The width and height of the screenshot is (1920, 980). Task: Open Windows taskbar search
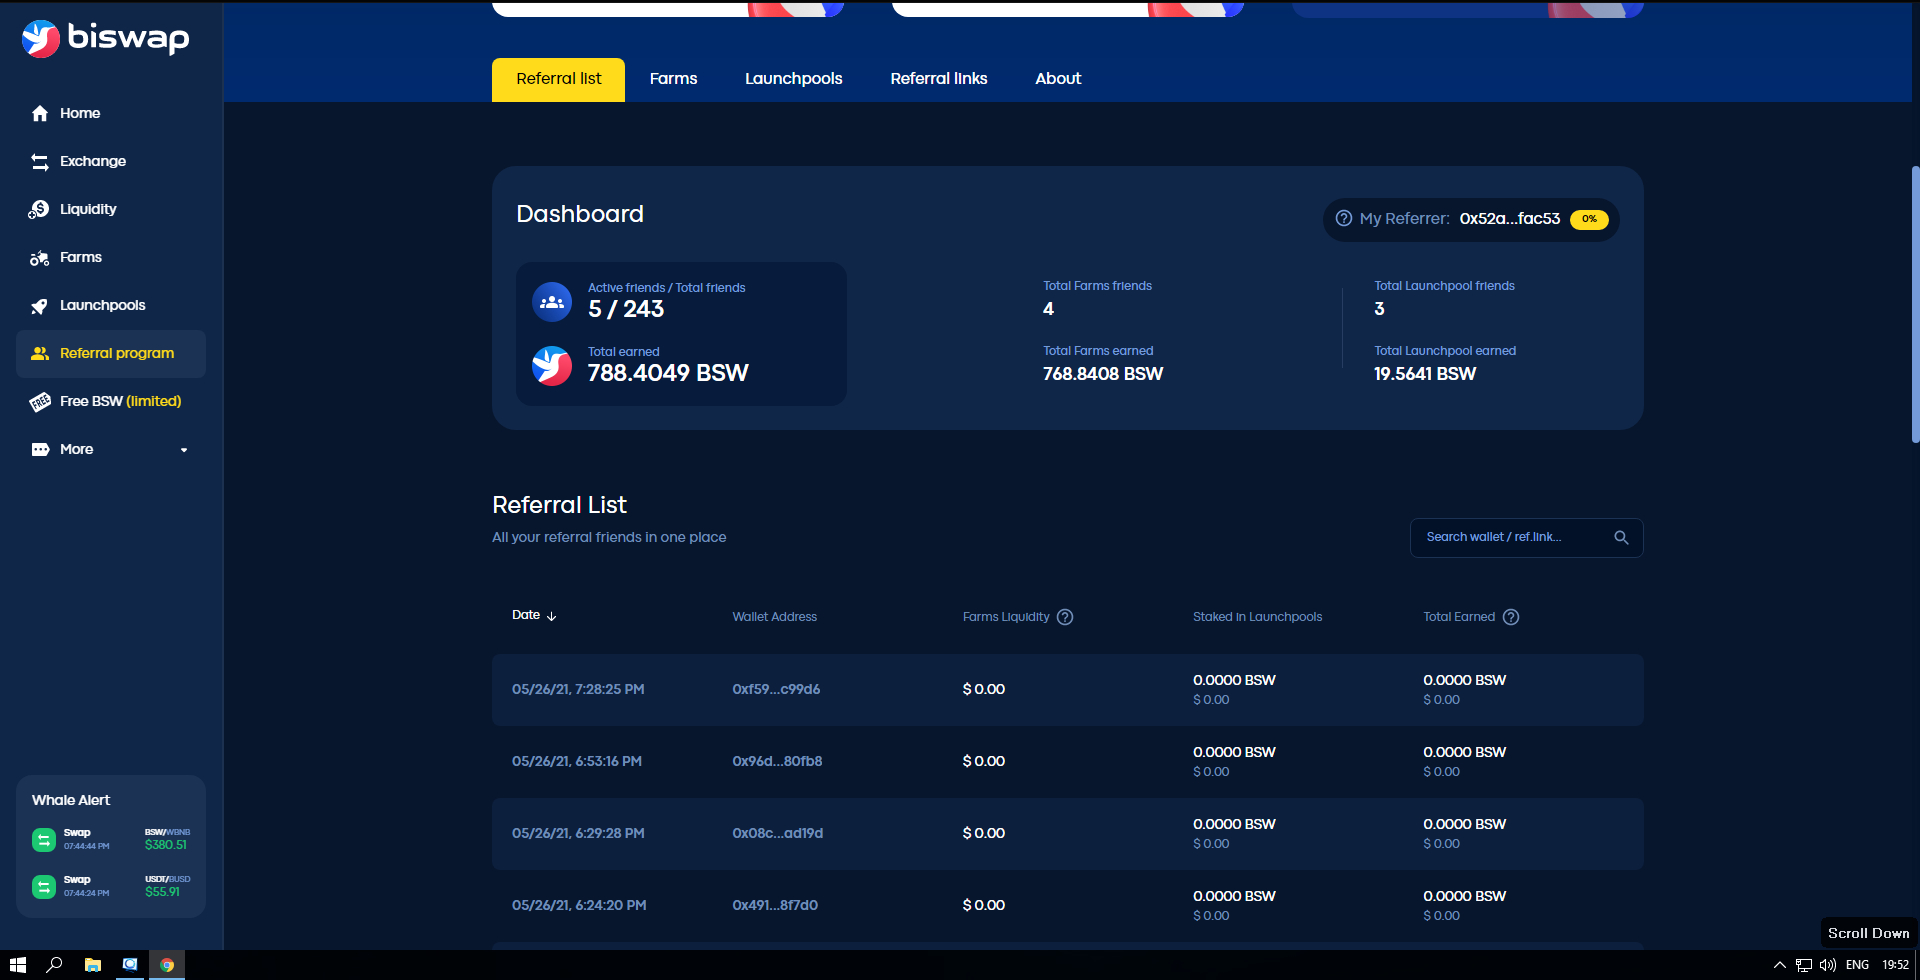pos(55,965)
